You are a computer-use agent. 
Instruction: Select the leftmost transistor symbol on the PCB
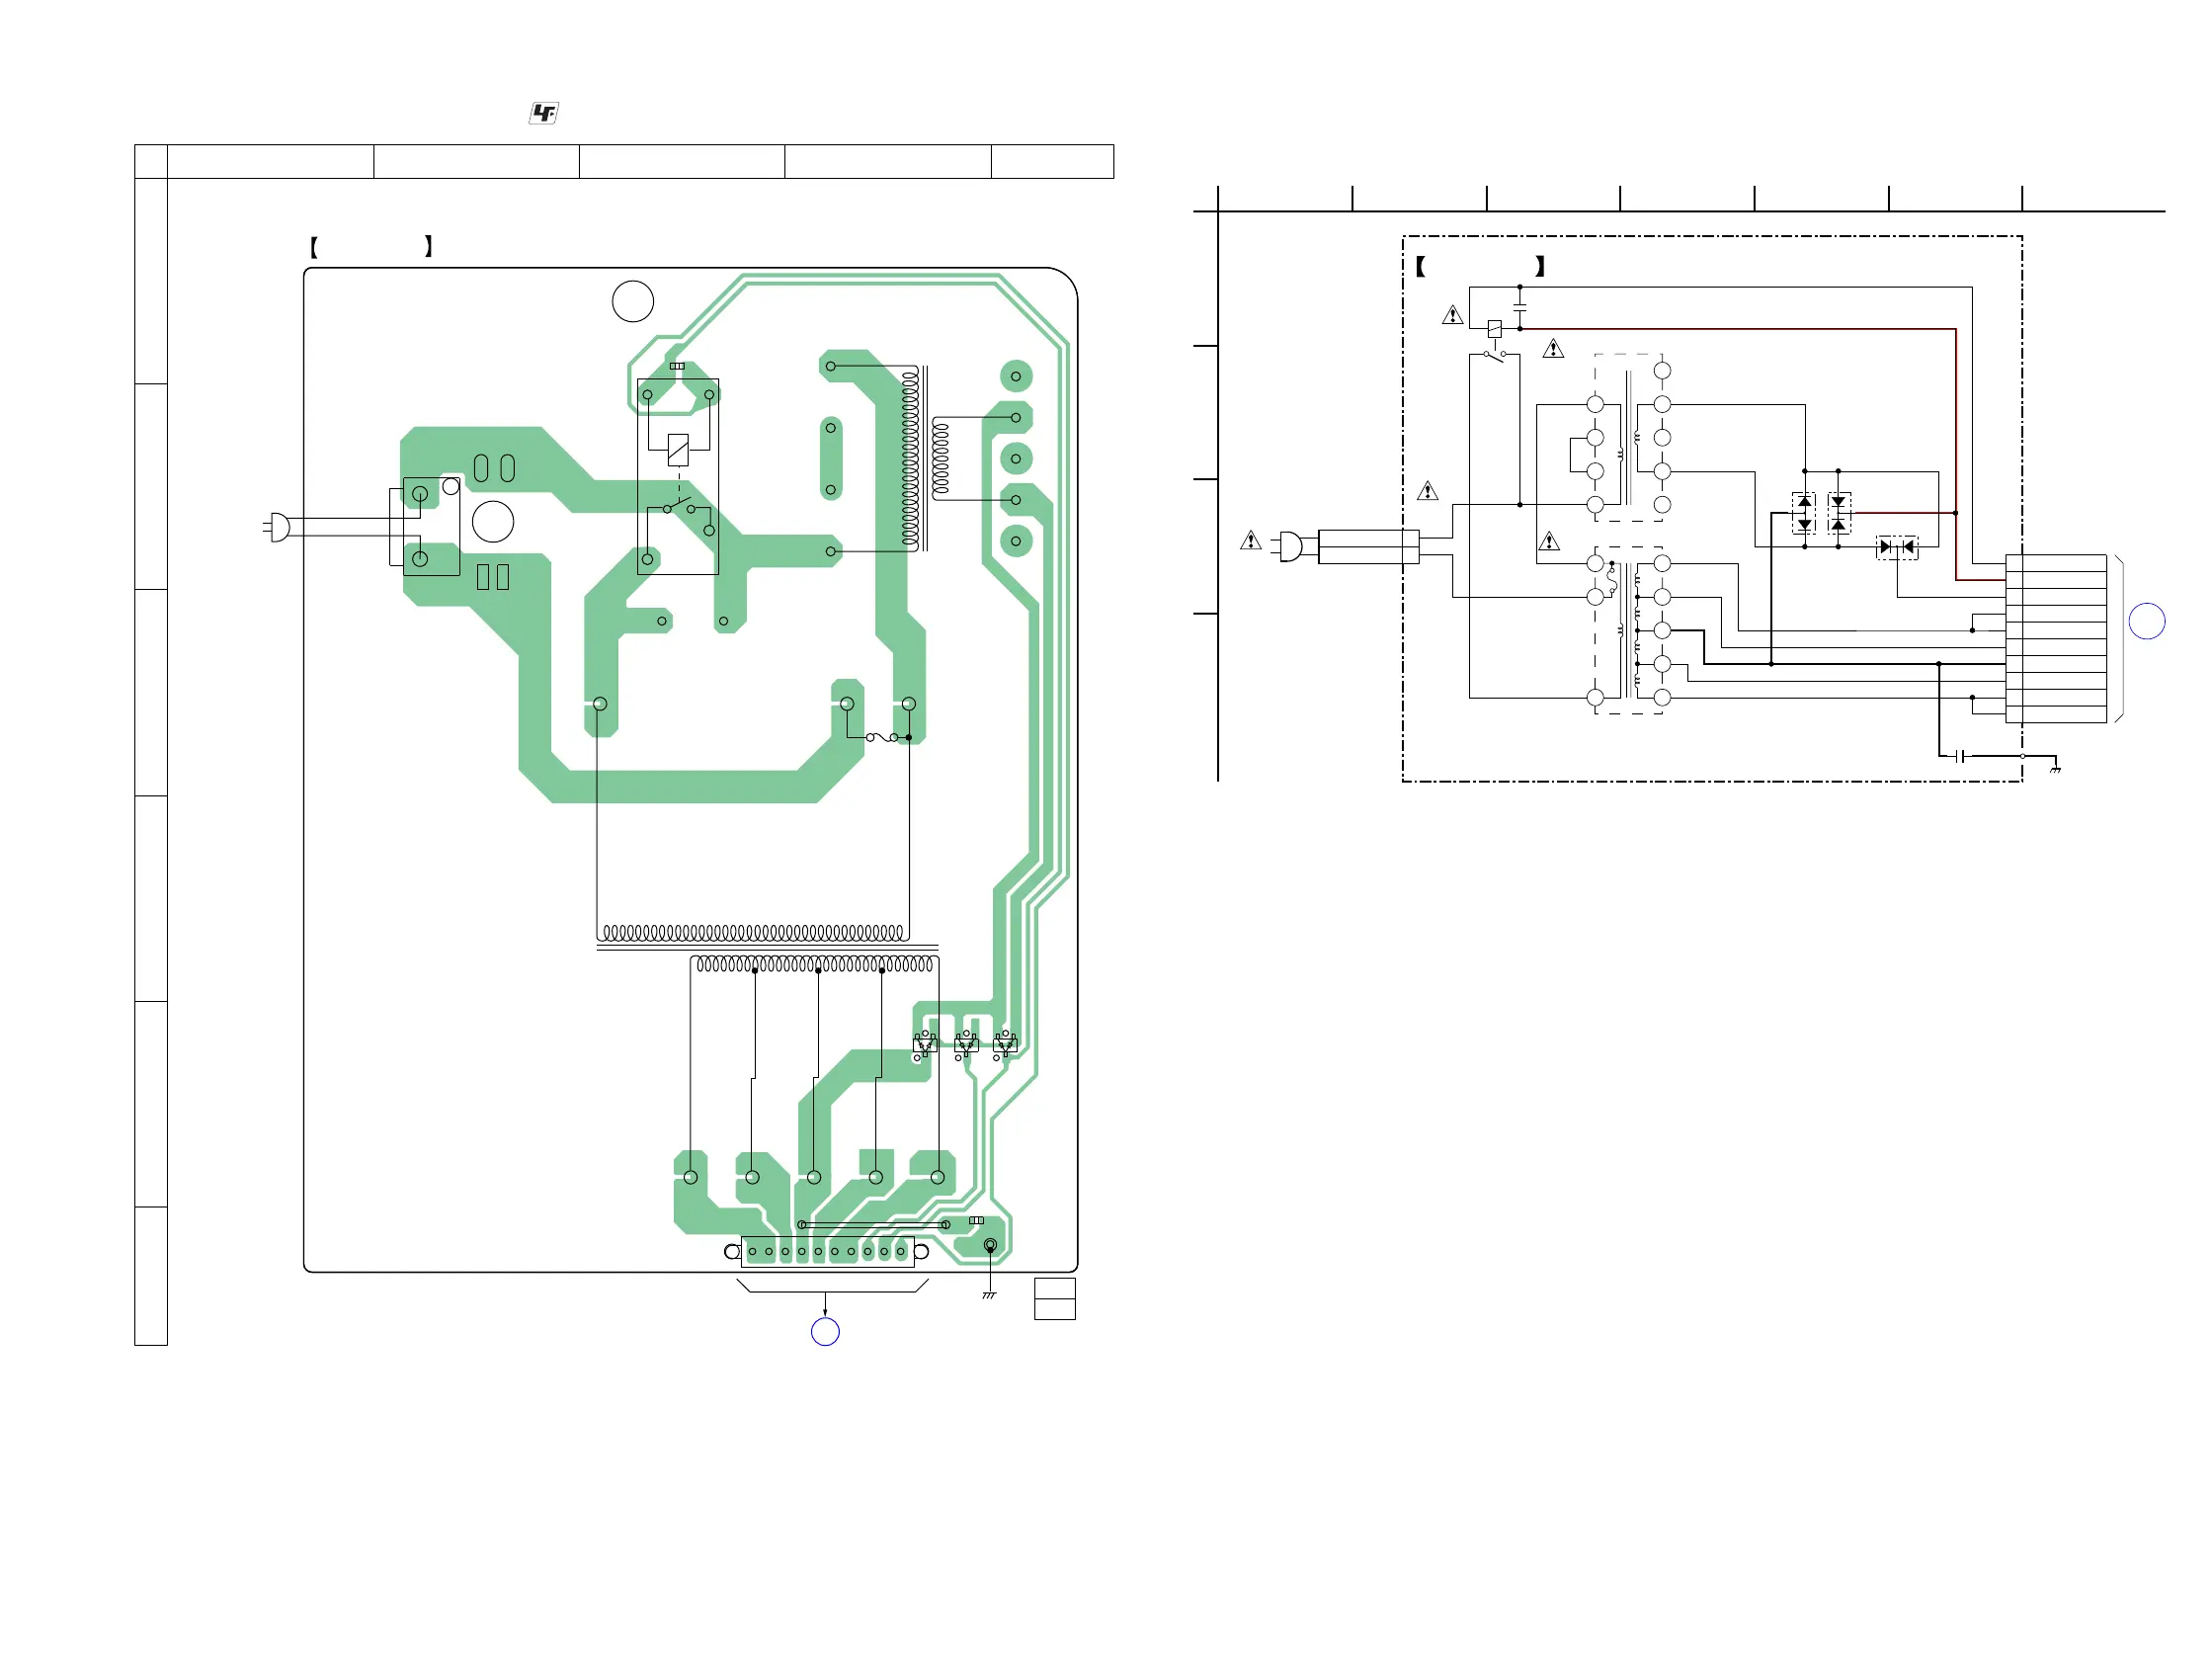click(x=924, y=1045)
